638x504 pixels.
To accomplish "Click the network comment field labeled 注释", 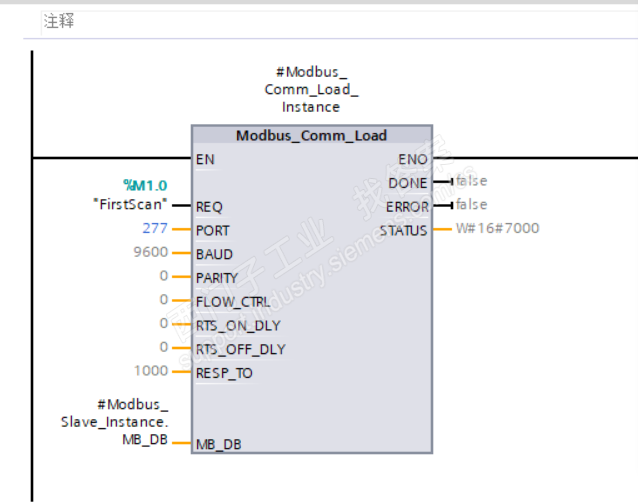I will tap(340, 21).
